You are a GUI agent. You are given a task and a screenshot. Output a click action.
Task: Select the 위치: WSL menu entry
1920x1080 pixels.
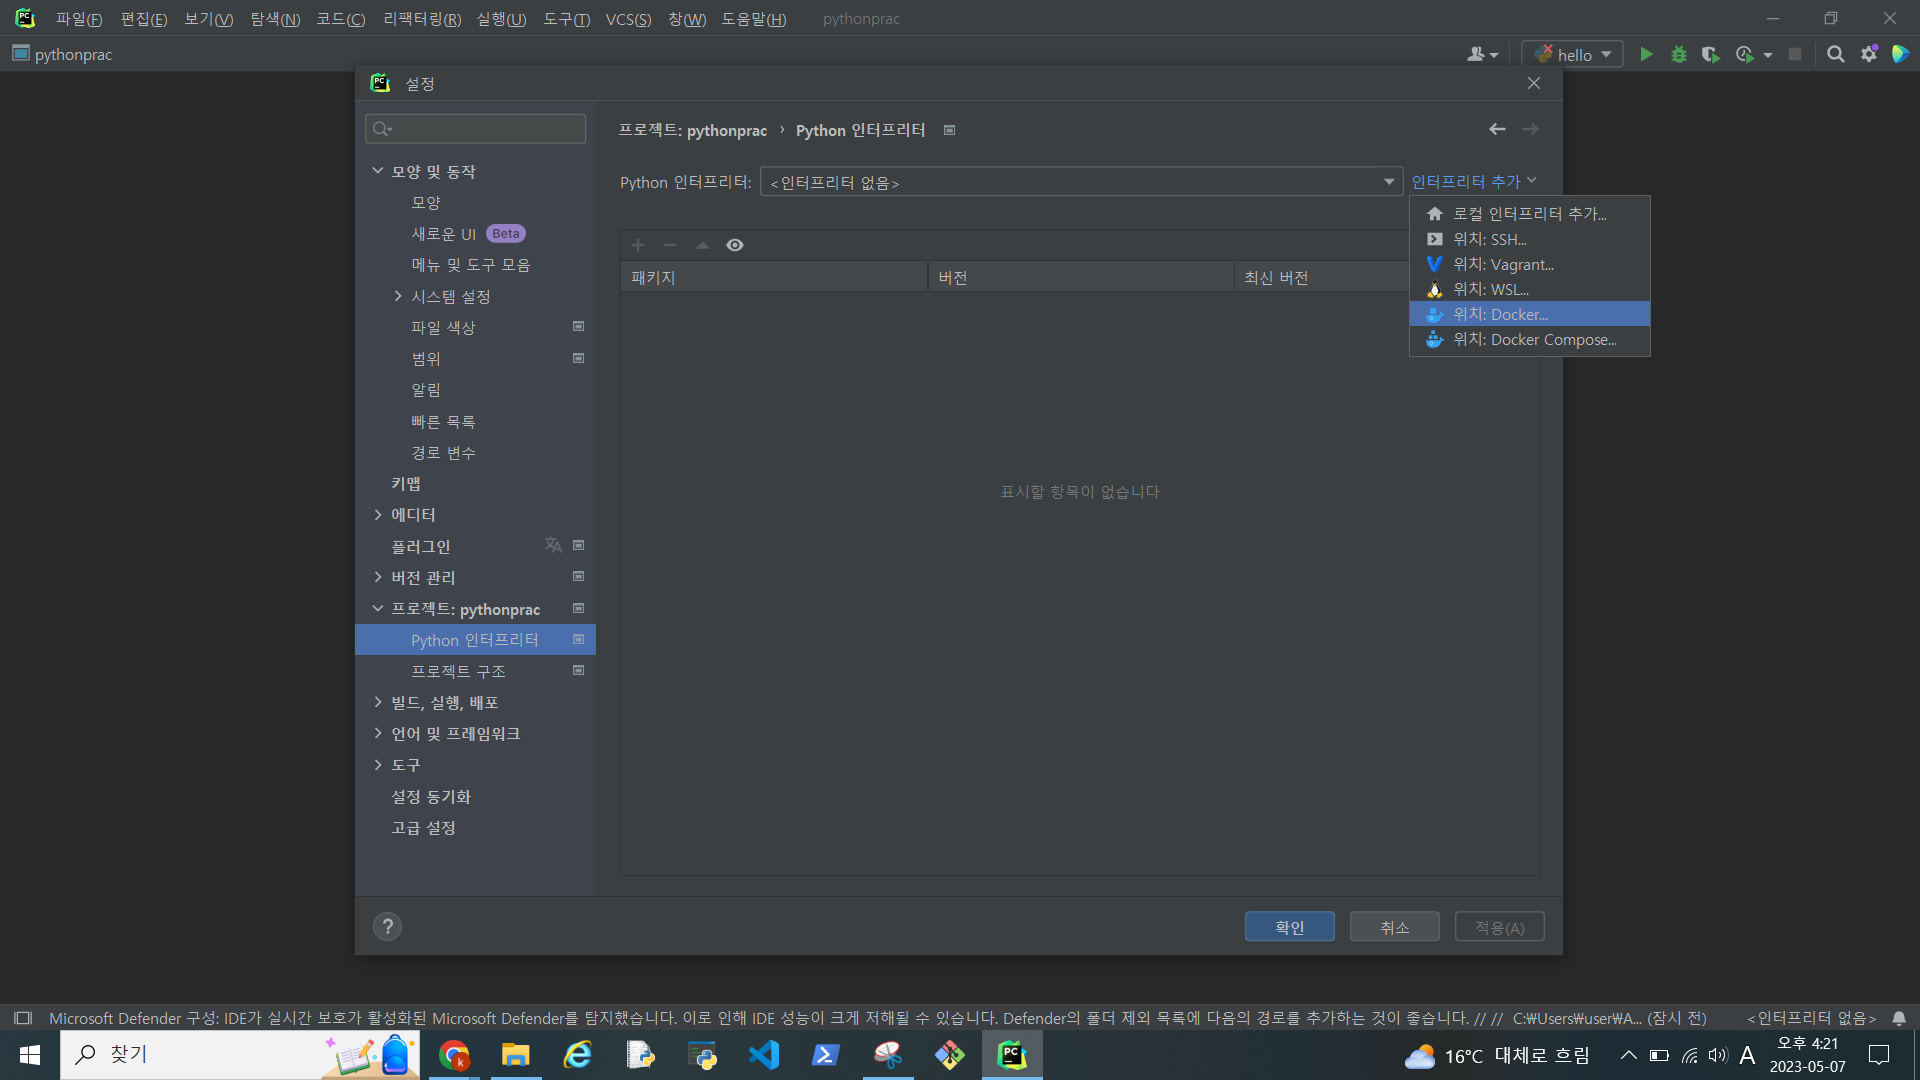tap(1529, 289)
